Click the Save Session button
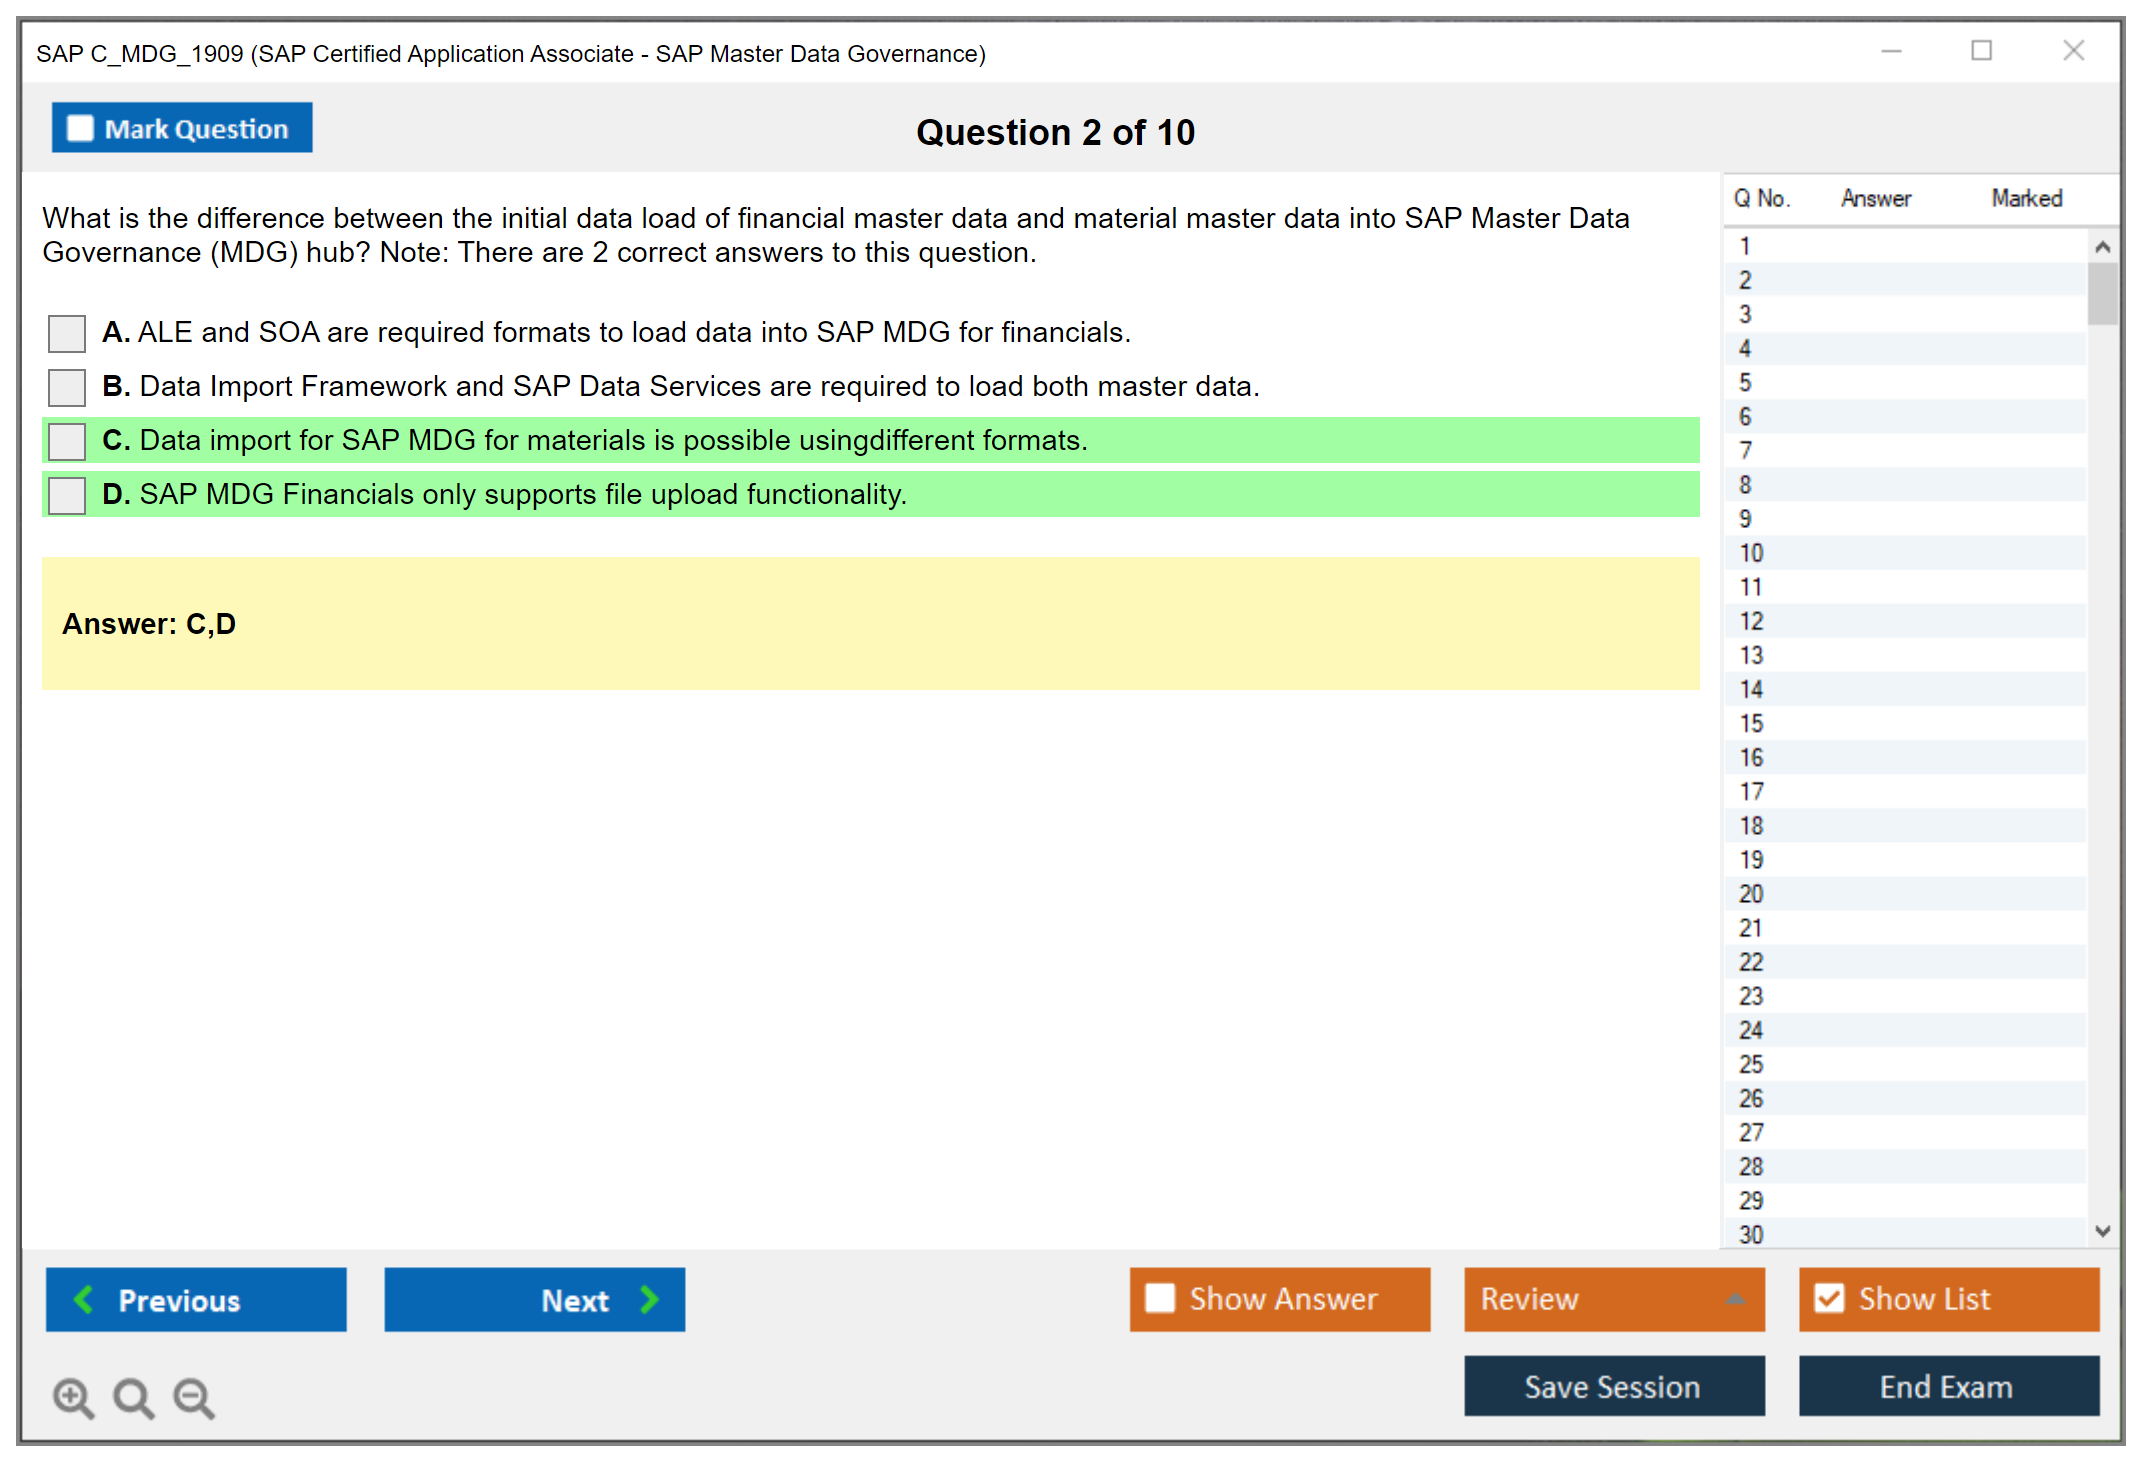The width and height of the screenshot is (2150, 1470). tap(1613, 1386)
